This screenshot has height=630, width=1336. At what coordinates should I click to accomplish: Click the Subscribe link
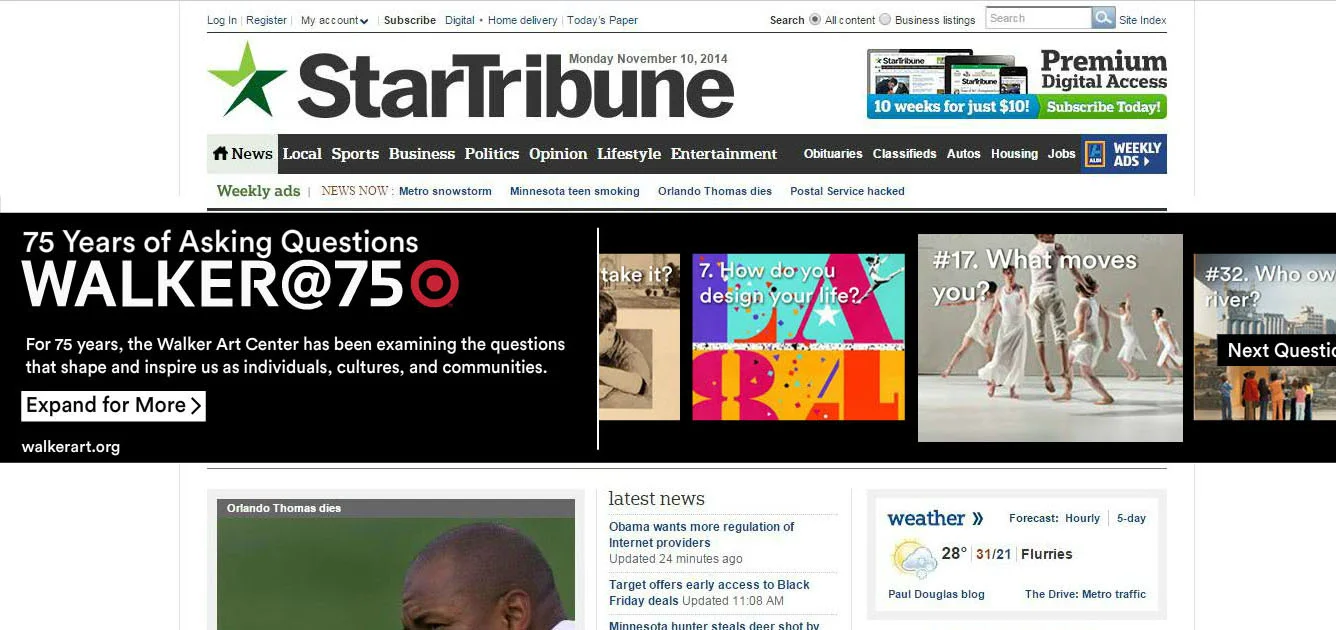(410, 20)
